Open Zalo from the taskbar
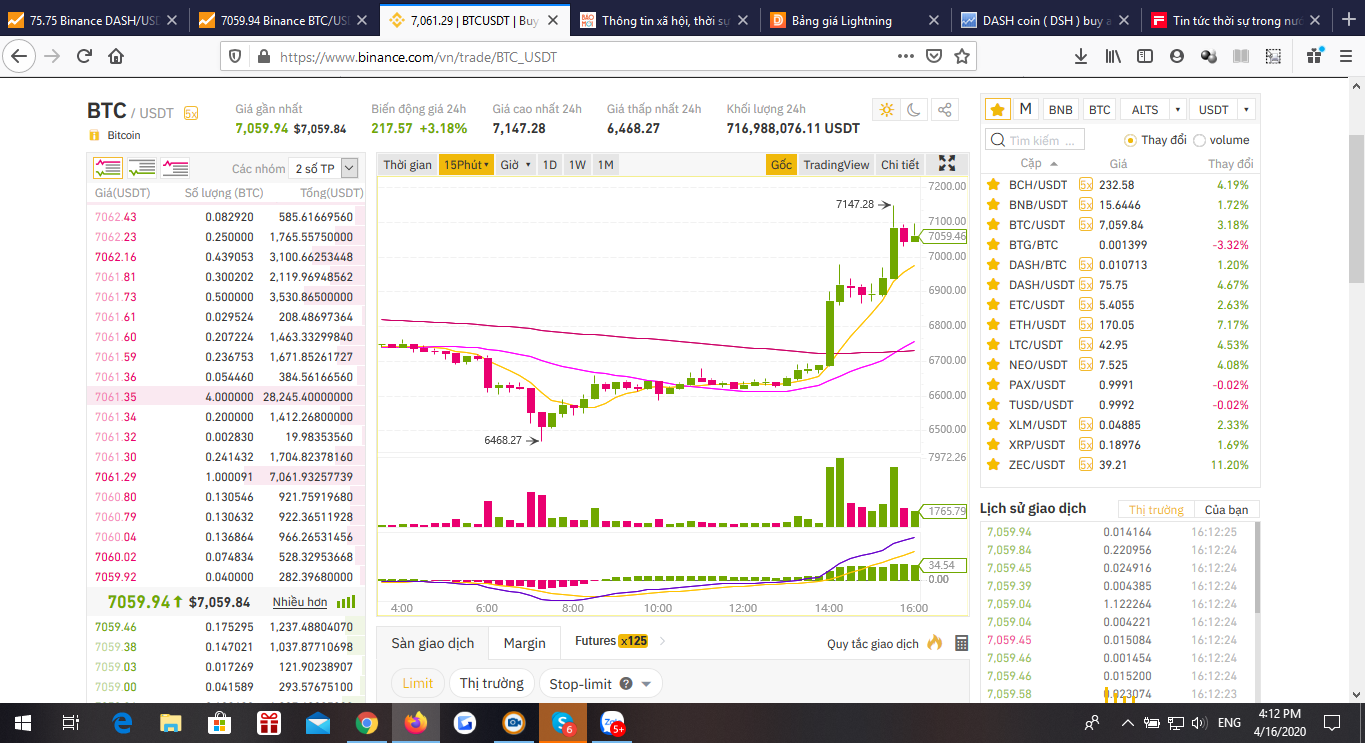The width and height of the screenshot is (1365, 743). tap(611, 723)
